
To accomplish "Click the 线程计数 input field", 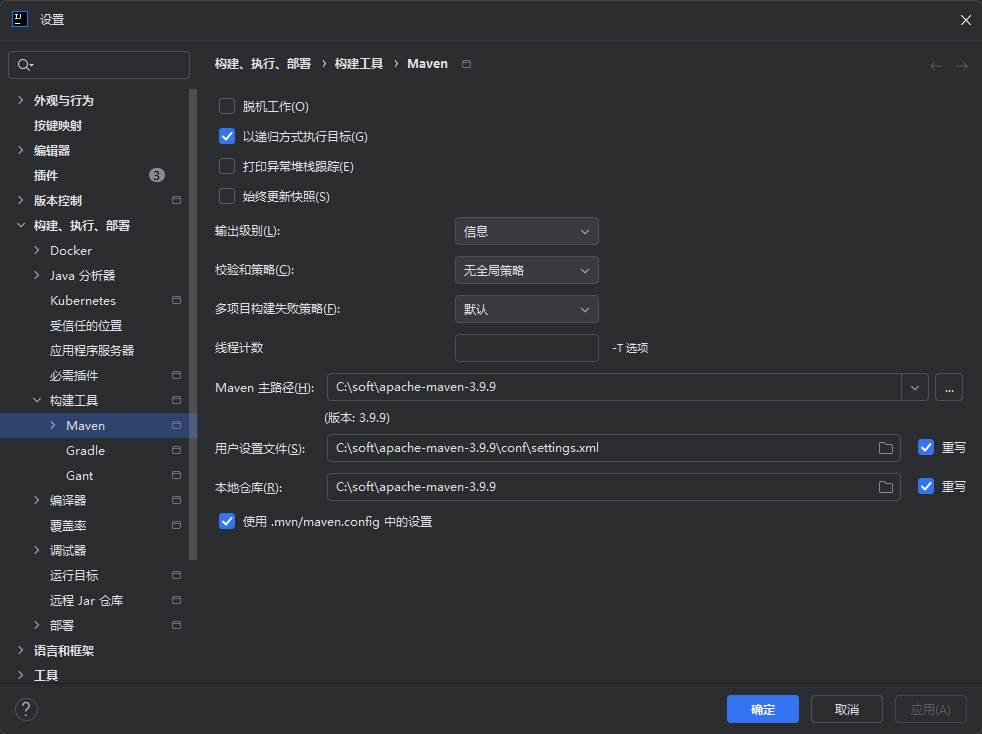I will (x=526, y=348).
